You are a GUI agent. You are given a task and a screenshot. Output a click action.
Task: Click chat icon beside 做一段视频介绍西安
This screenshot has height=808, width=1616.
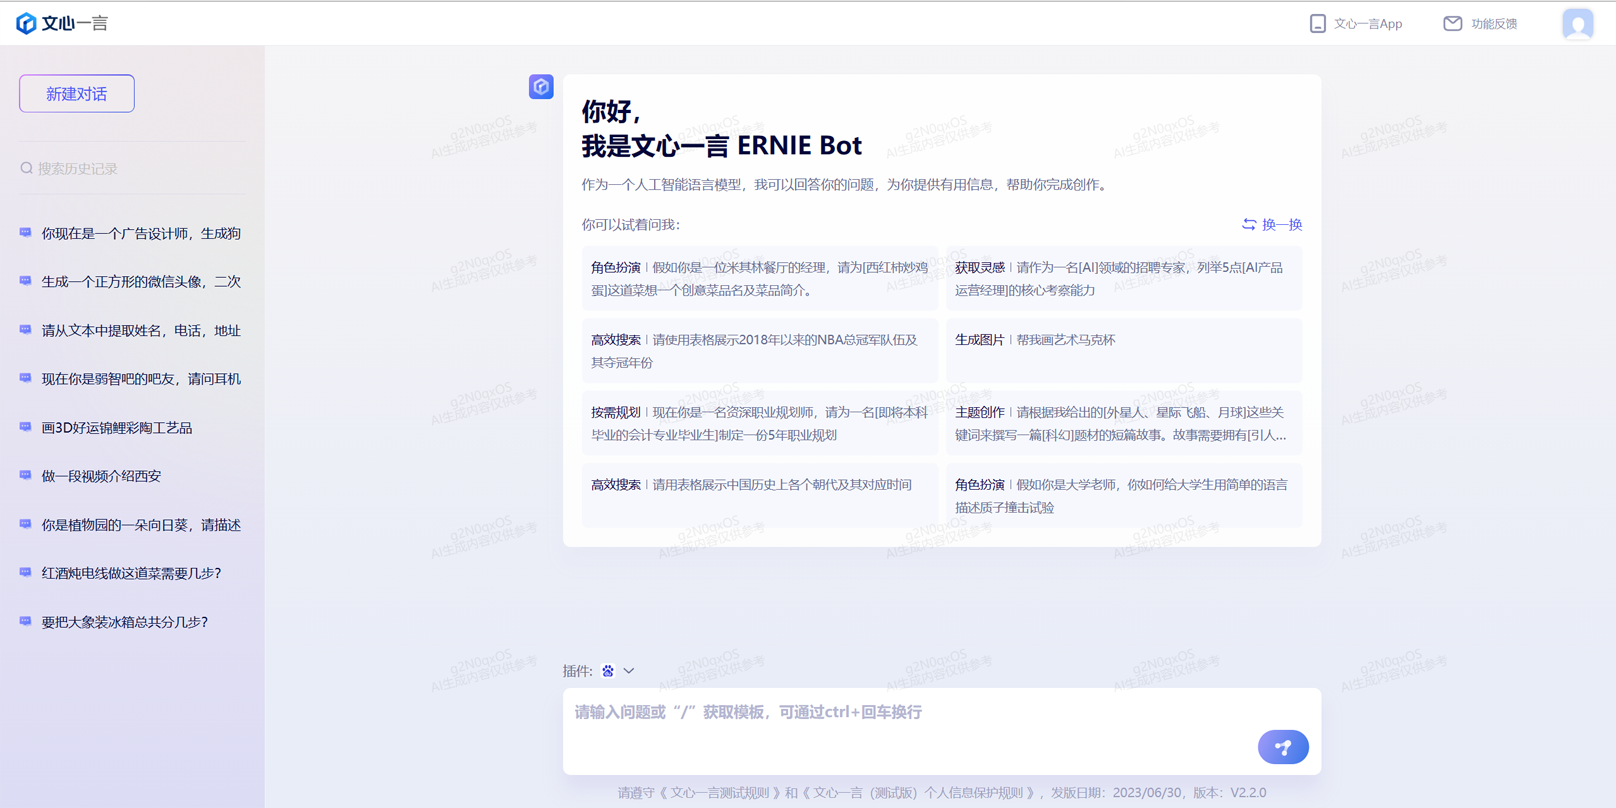click(26, 476)
